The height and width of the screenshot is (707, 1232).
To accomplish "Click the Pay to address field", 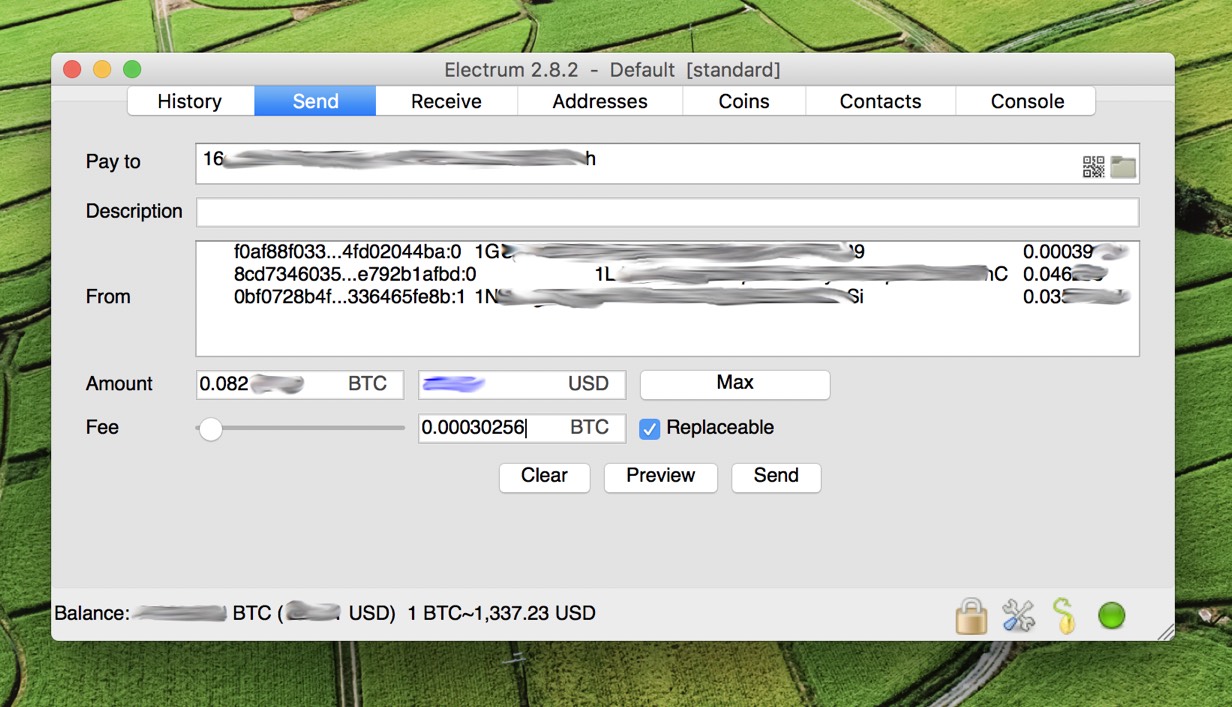I will click(667, 164).
